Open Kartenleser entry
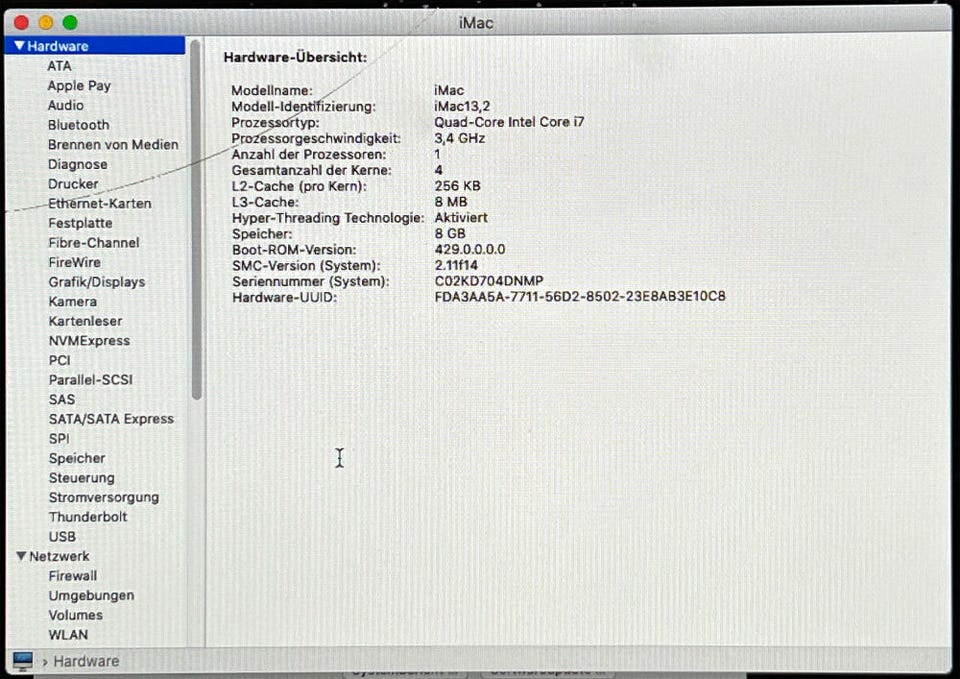960x679 pixels. 85,321
